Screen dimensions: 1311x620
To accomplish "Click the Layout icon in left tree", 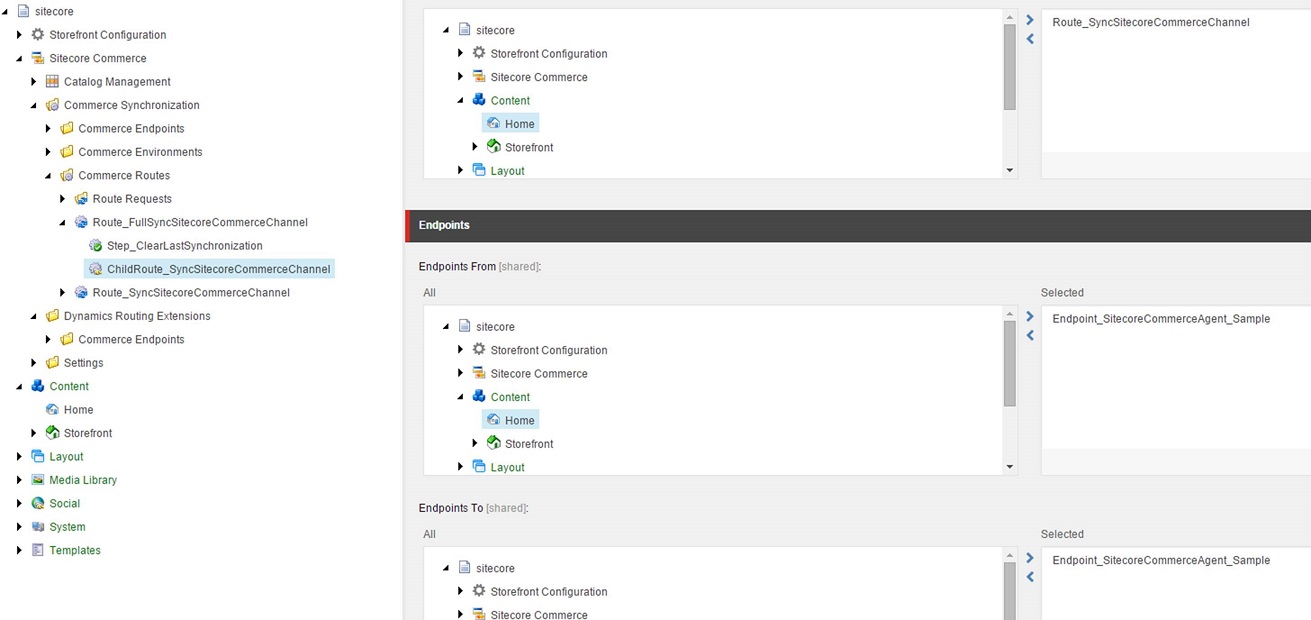I will [x=38, y=456].
